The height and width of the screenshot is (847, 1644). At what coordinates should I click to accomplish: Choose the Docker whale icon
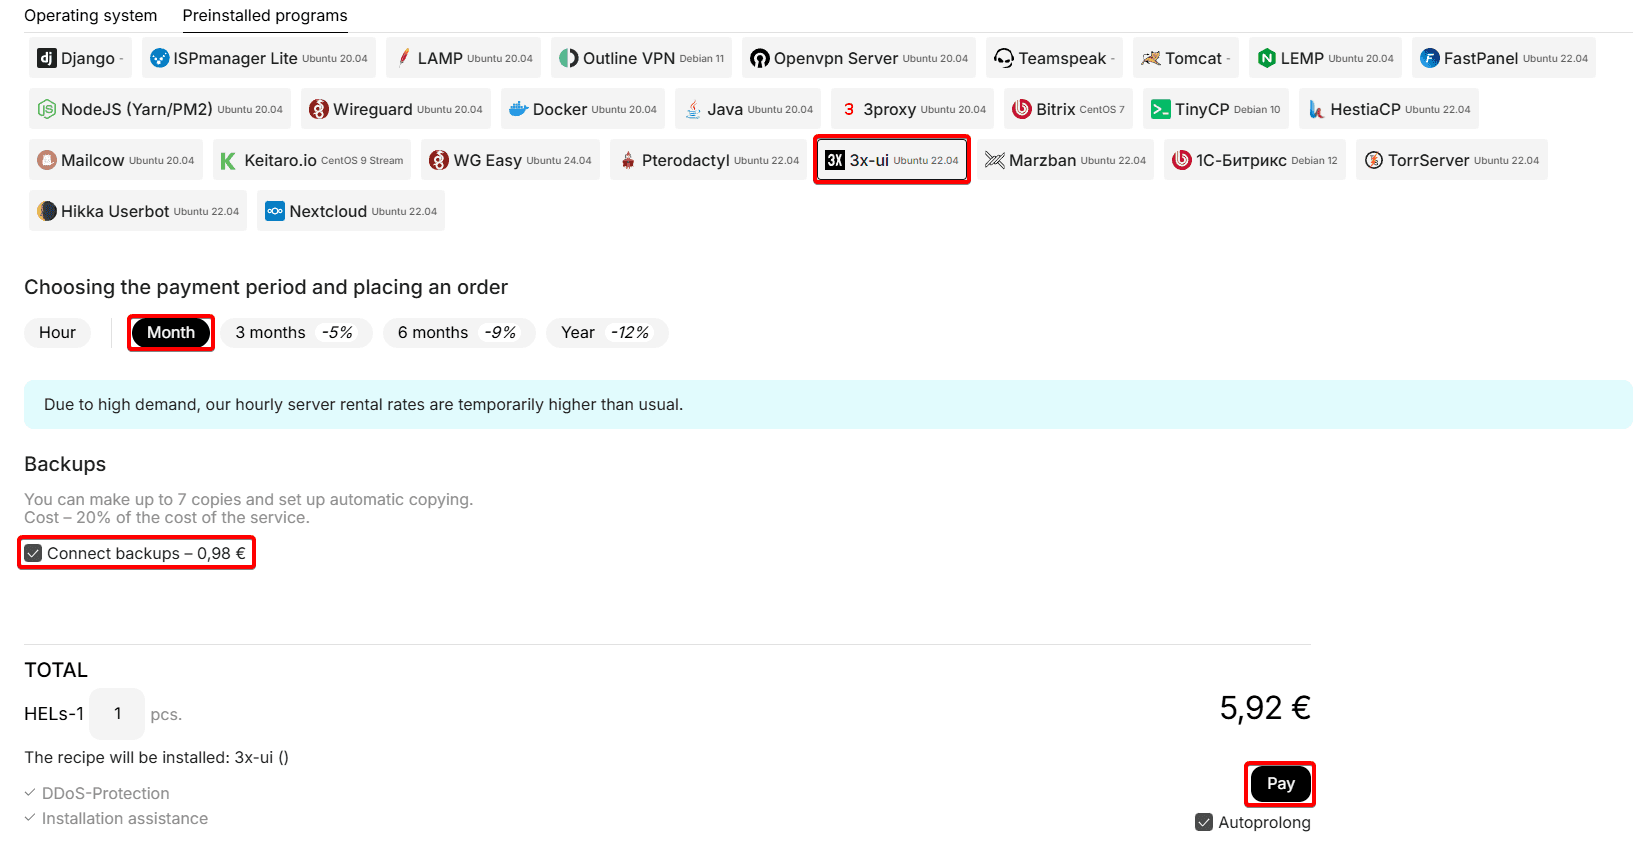click(518, 109)
